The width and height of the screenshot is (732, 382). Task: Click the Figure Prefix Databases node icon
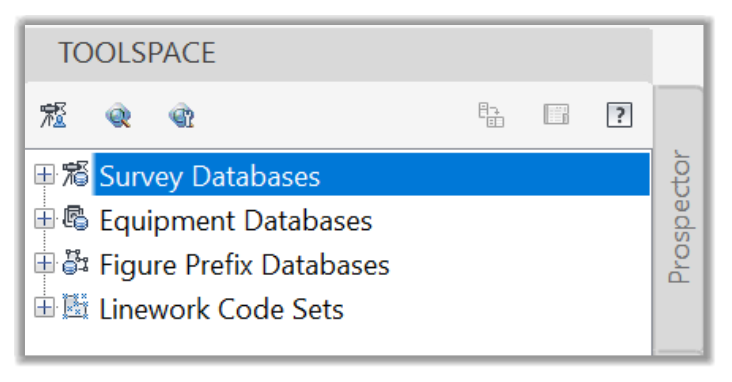click(75, 262)
